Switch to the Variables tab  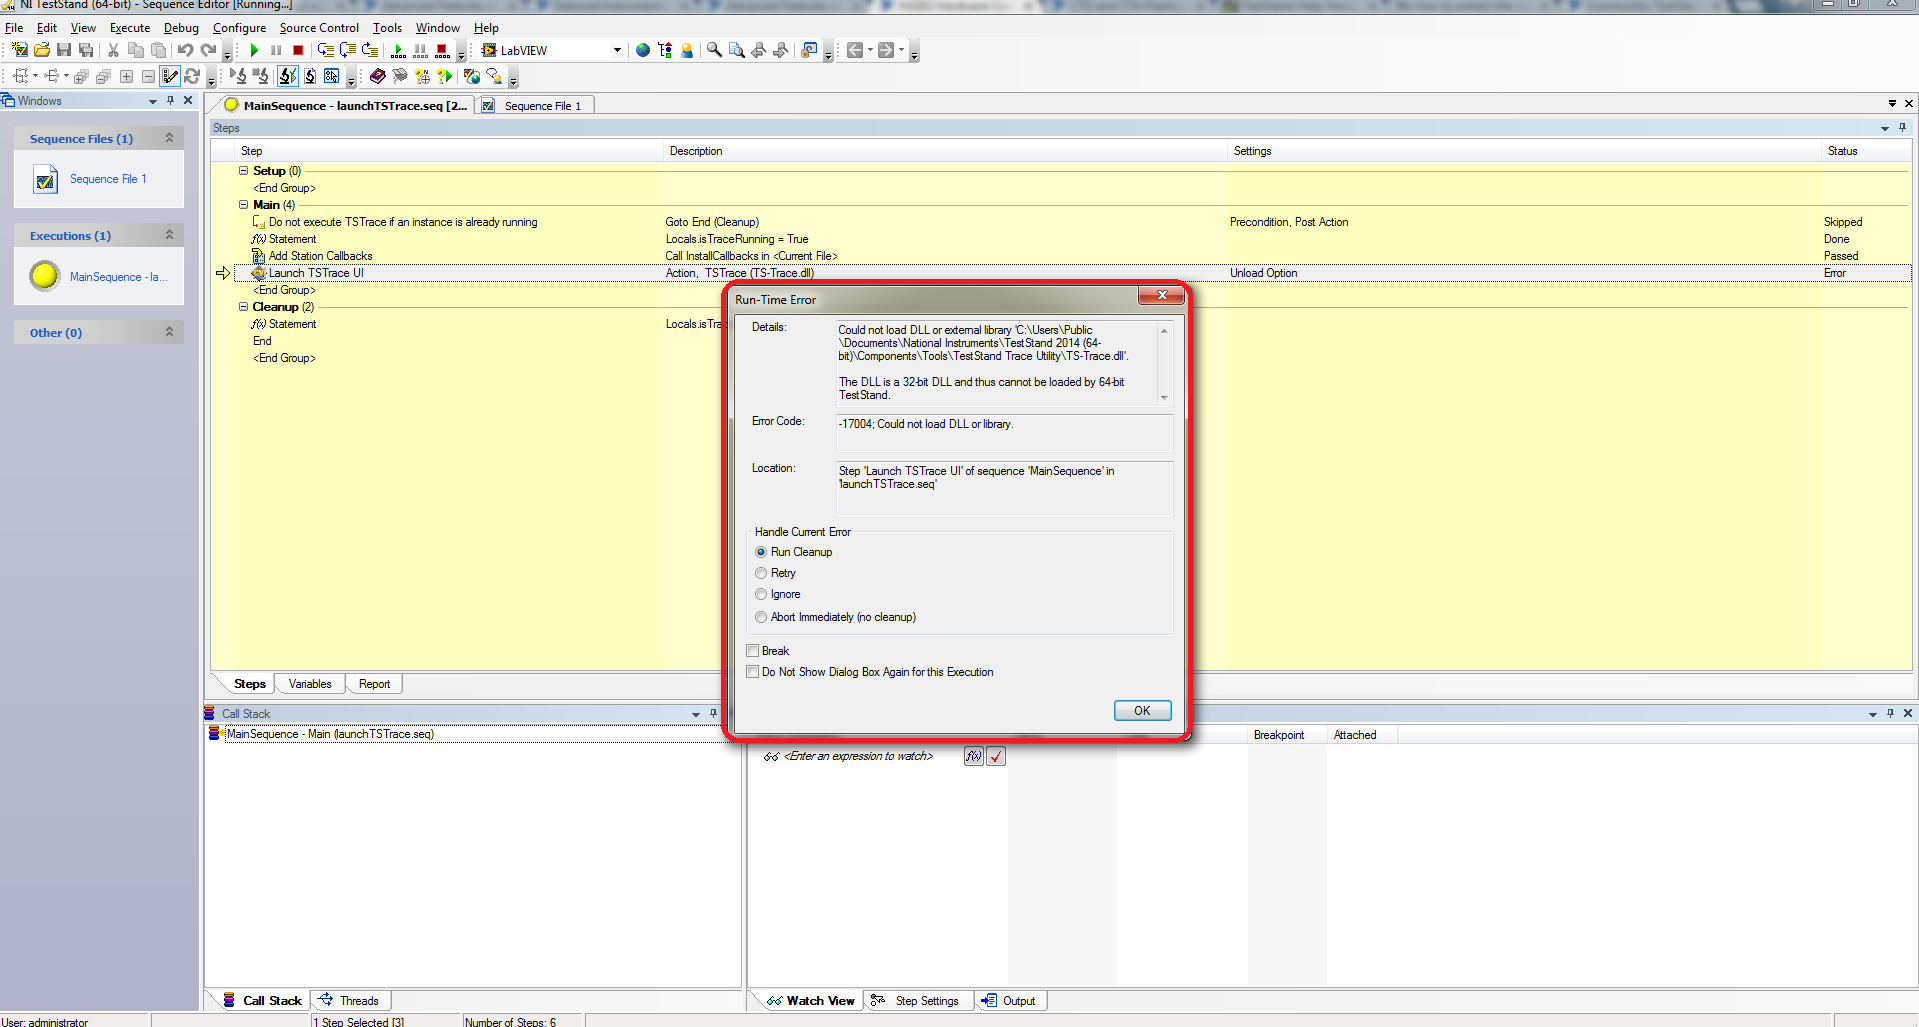tap(310, 684)
